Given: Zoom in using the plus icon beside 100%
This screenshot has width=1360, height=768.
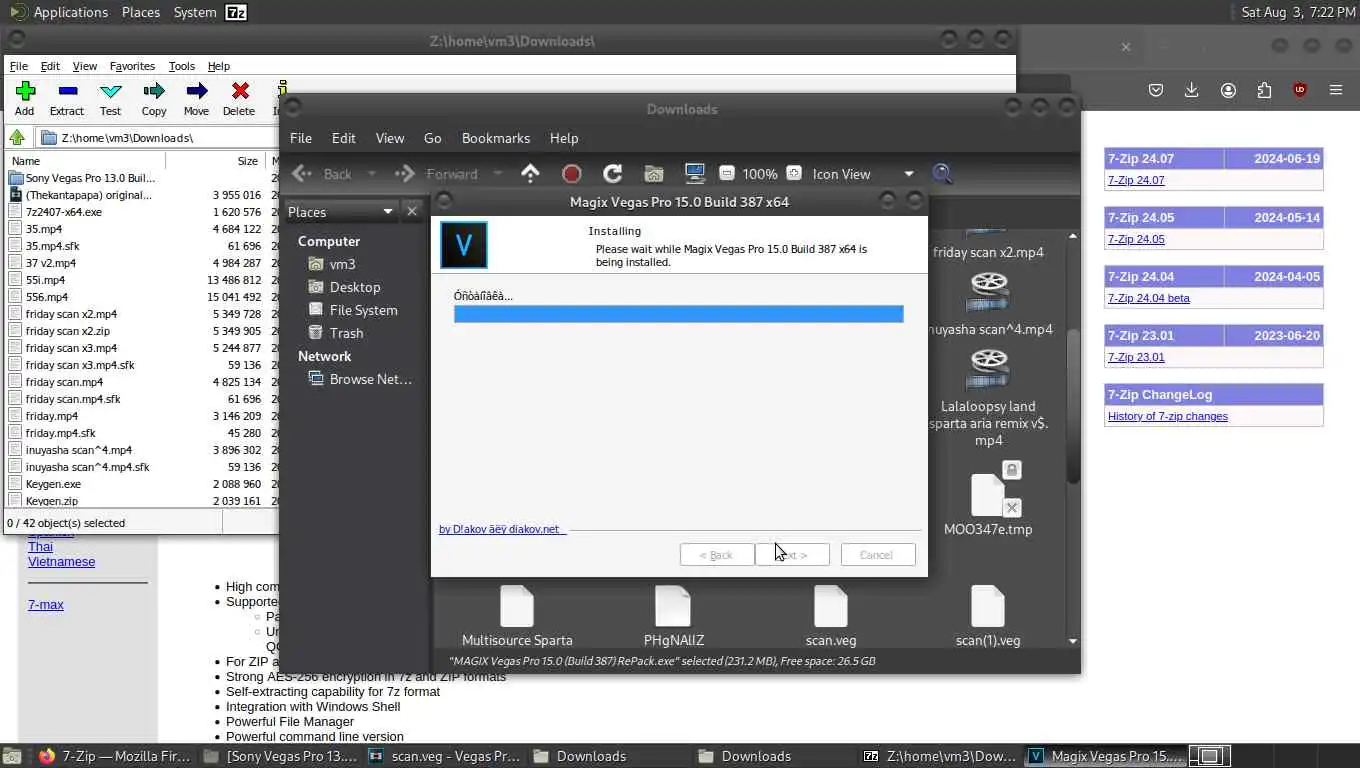Looking at the screenshot, I should coord(794,174).
